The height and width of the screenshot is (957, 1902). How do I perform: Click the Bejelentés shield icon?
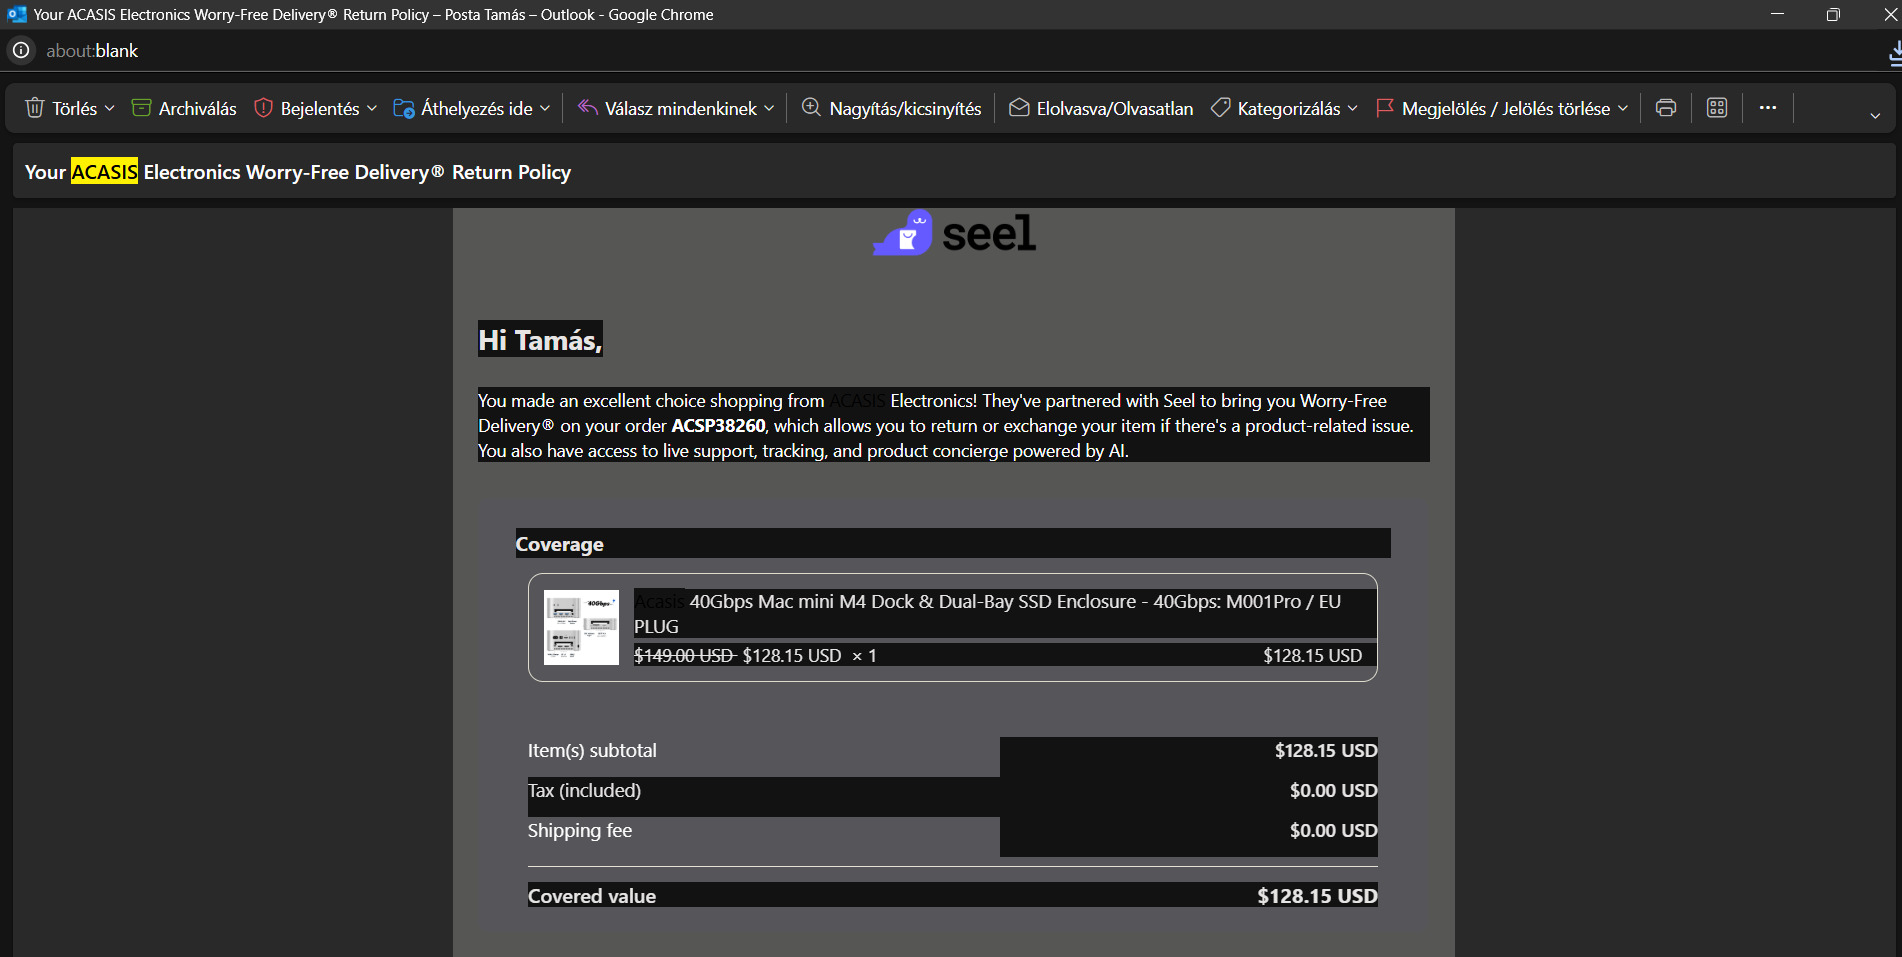click(x=263, y=108)
